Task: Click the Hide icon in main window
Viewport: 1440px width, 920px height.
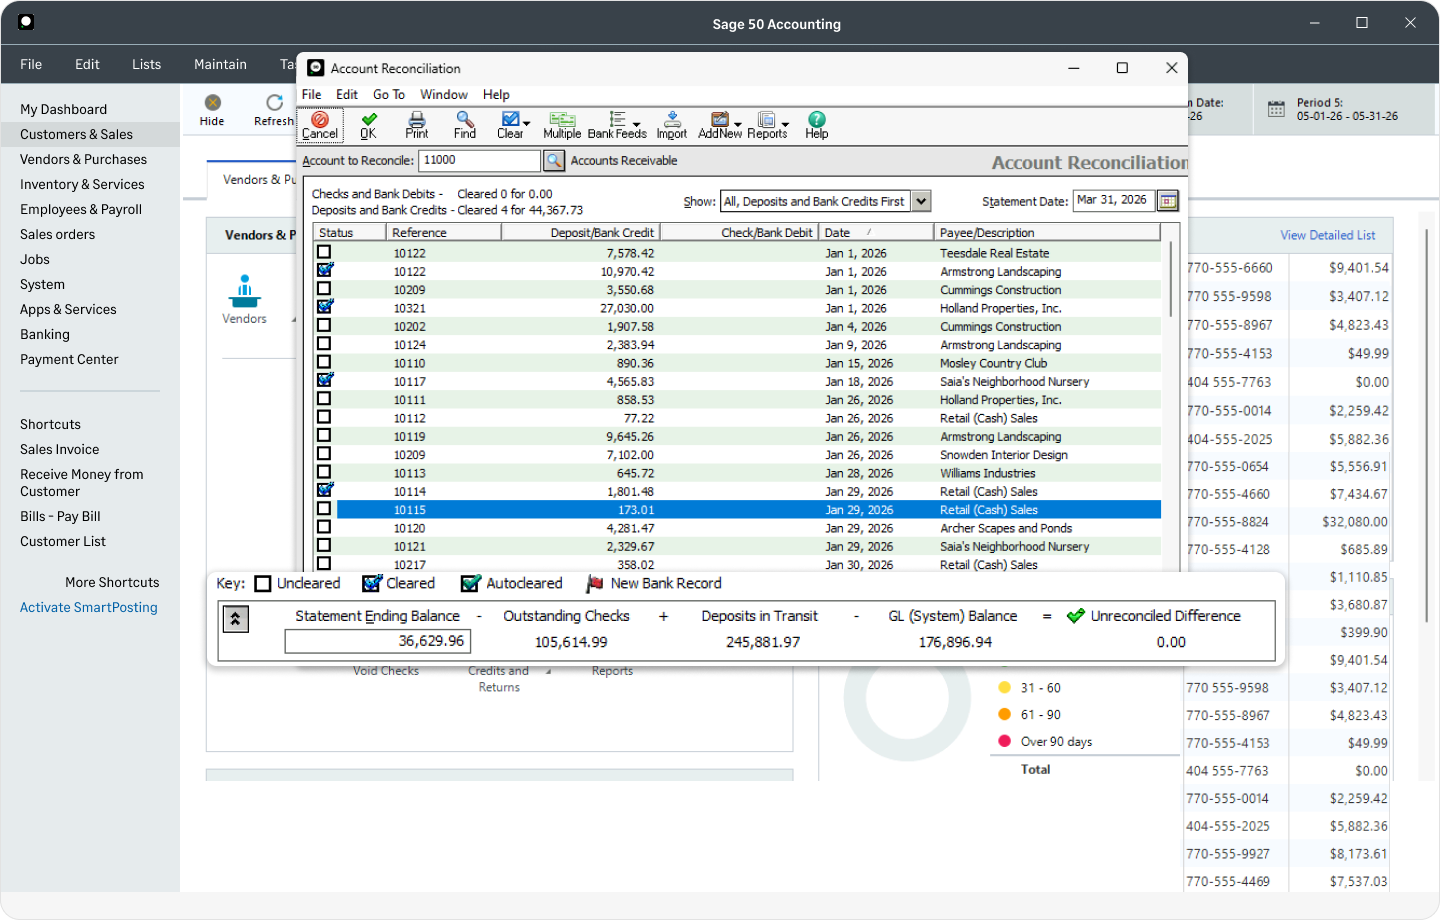Action: click(x=213, y=102)
